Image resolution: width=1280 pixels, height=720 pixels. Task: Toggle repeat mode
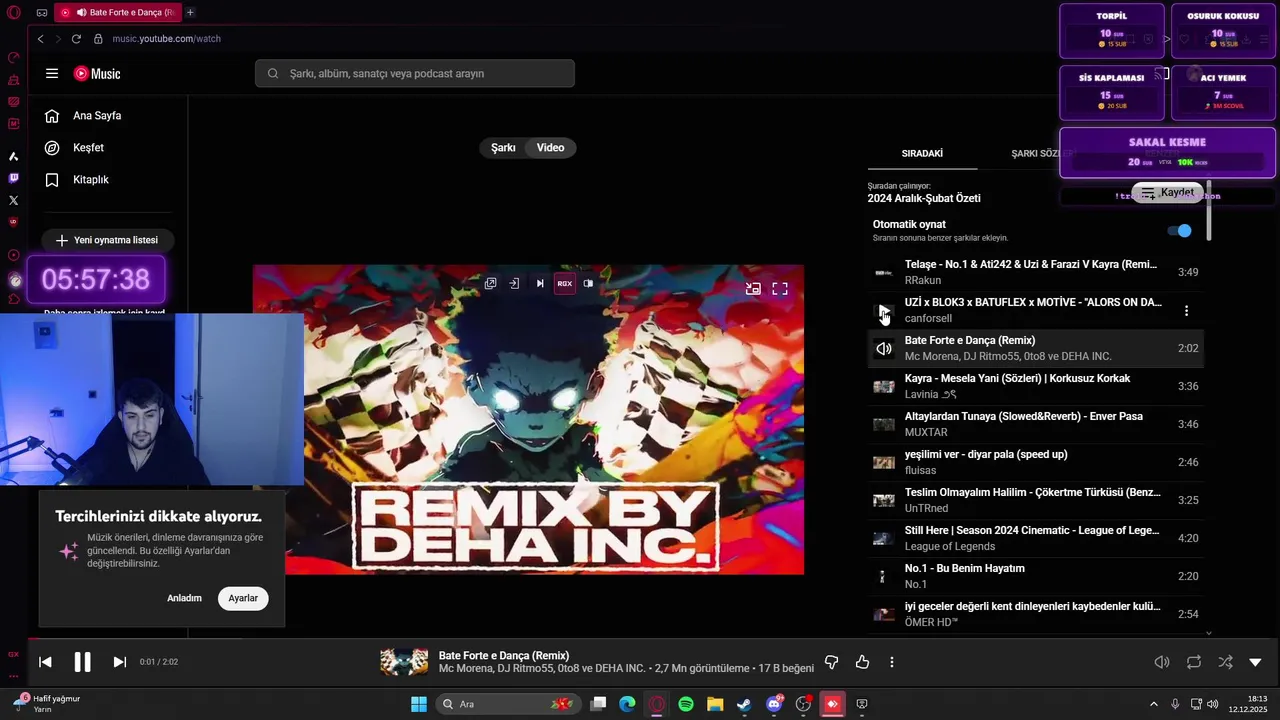(x=1194, y=662)
